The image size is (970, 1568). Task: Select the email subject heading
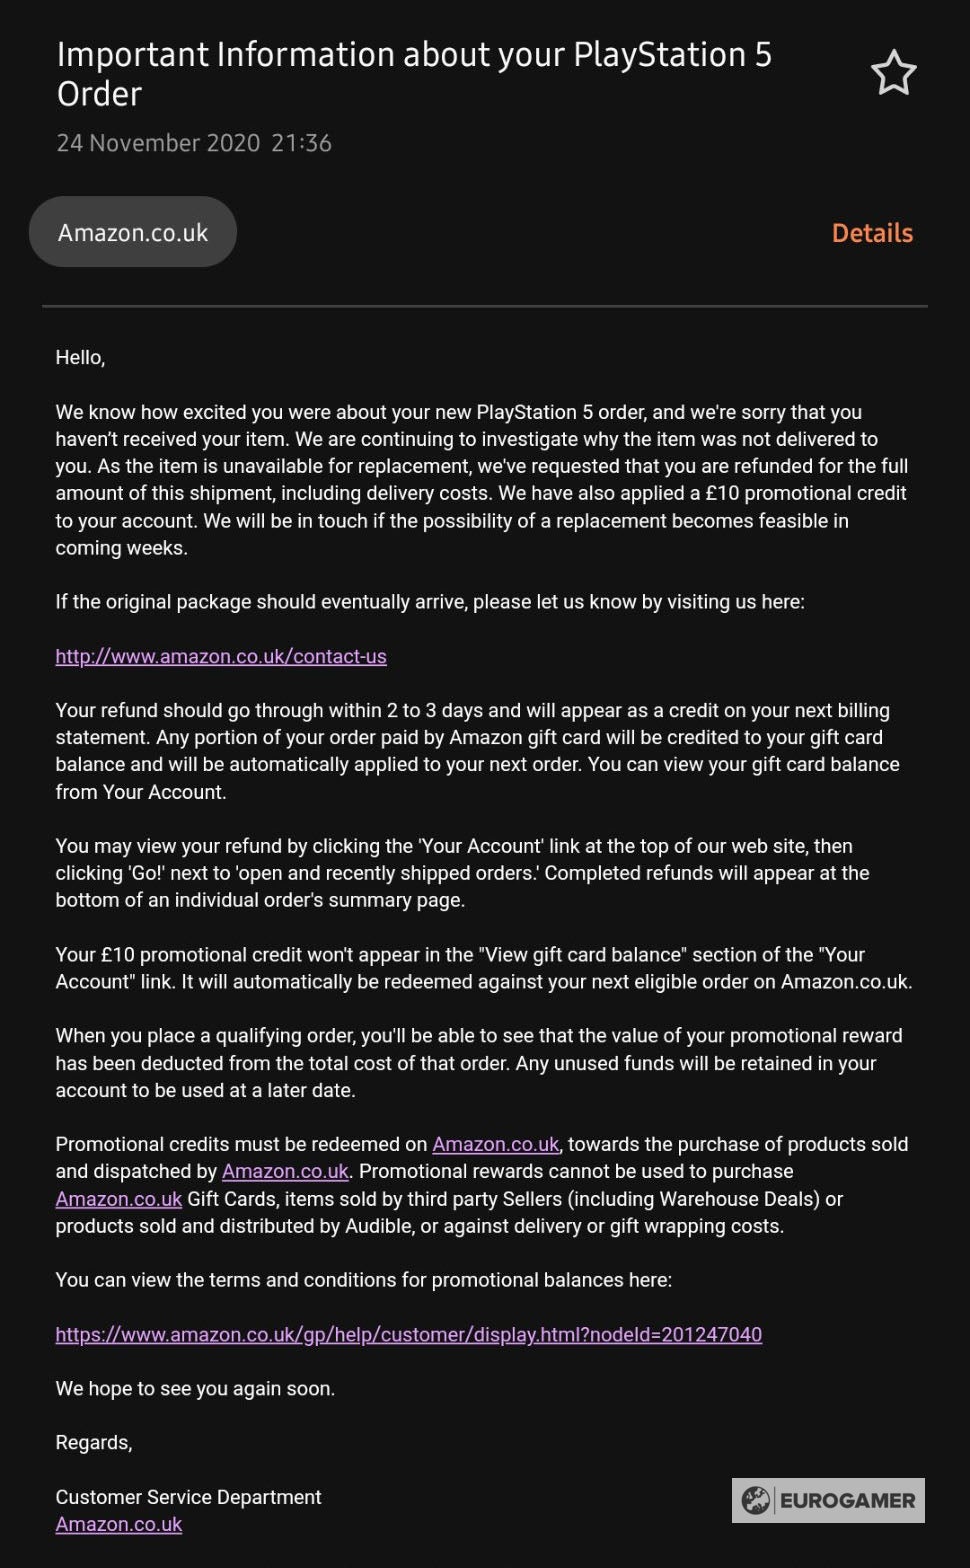tap(414, 73)
